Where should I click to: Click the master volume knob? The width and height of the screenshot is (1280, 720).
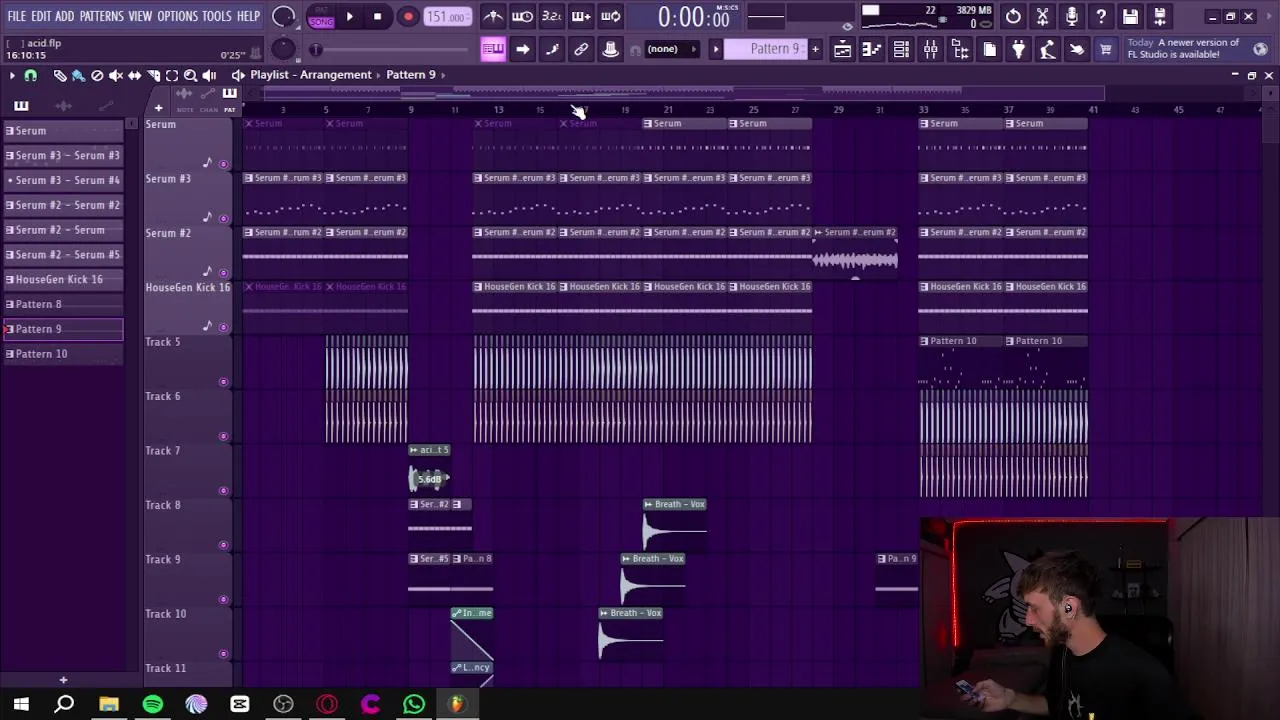pos(283,16)
